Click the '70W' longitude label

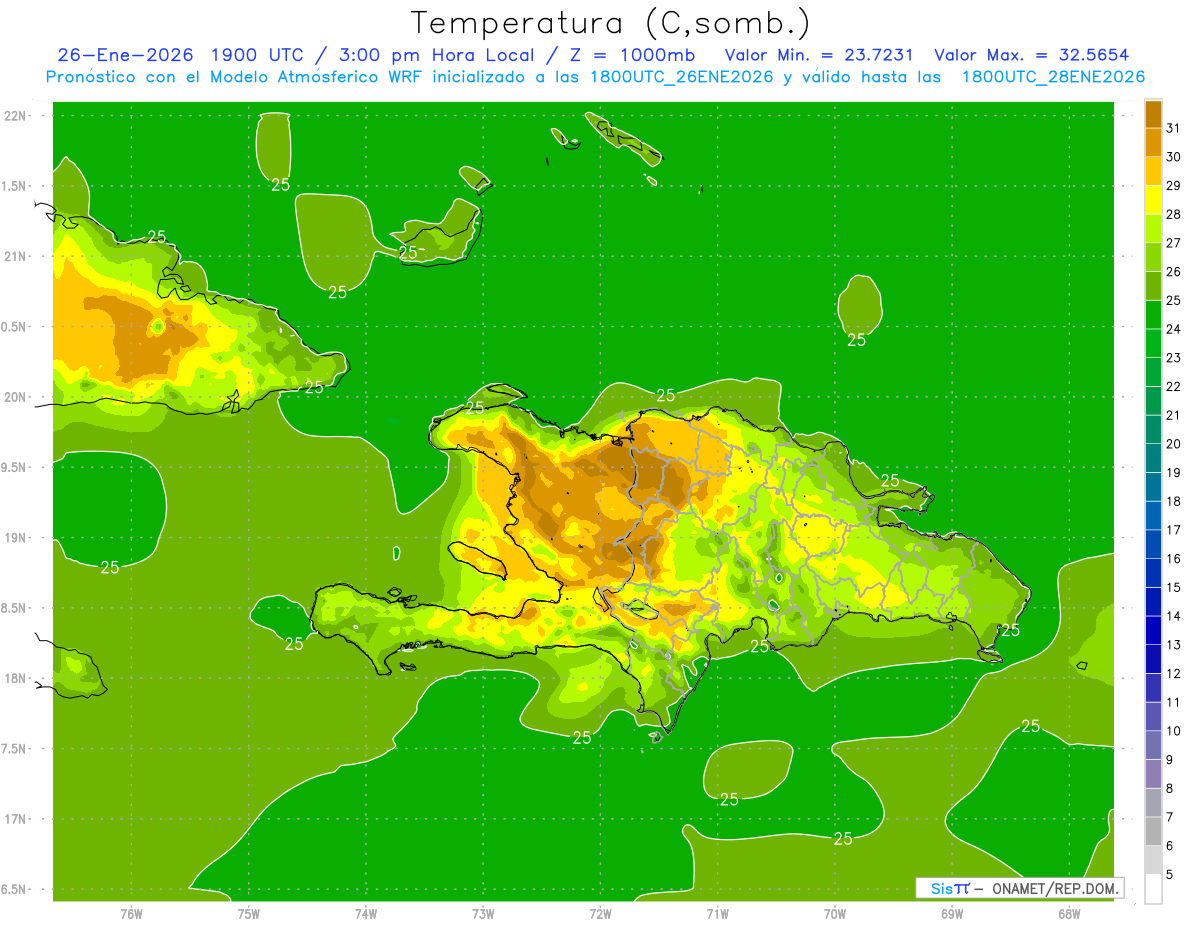click(x=835, y=913)
